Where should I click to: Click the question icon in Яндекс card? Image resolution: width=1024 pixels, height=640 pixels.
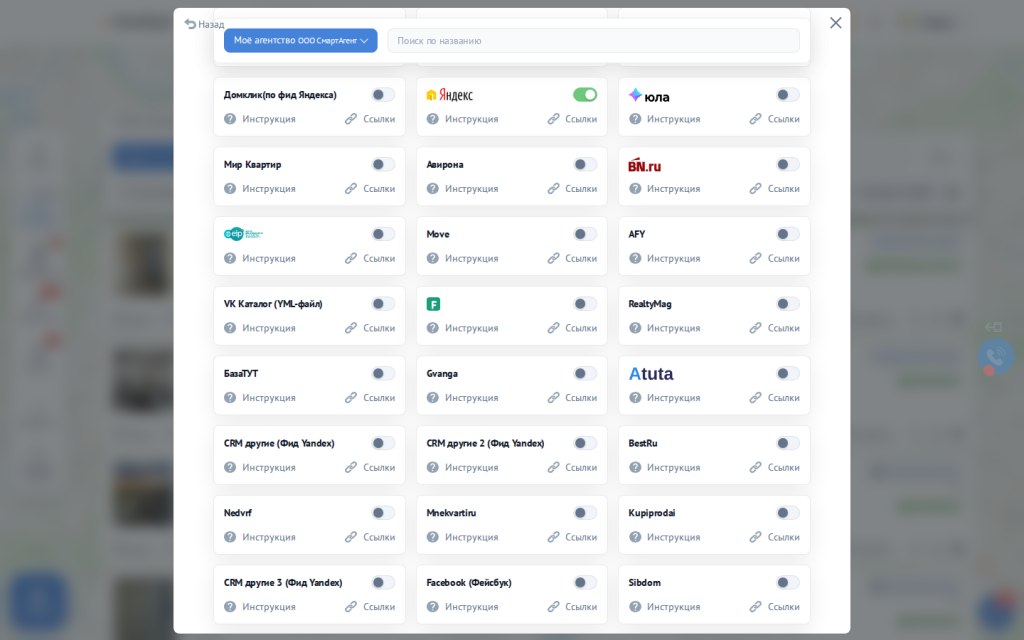(432, 119)
